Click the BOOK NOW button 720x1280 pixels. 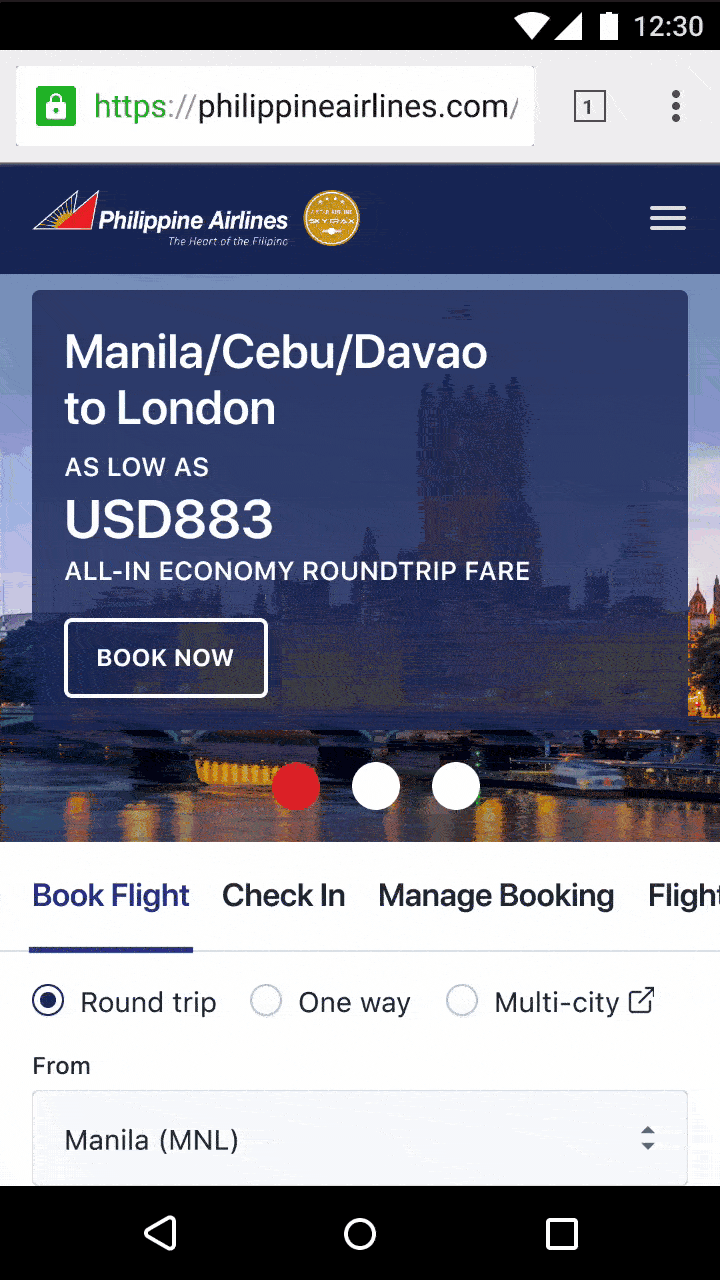166,658
